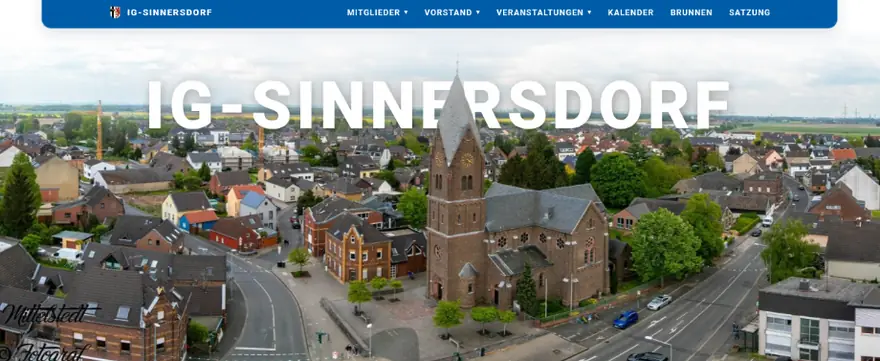Expand the Vorstand dropdown arrow
880x361 pixels.
coord(478,12)
